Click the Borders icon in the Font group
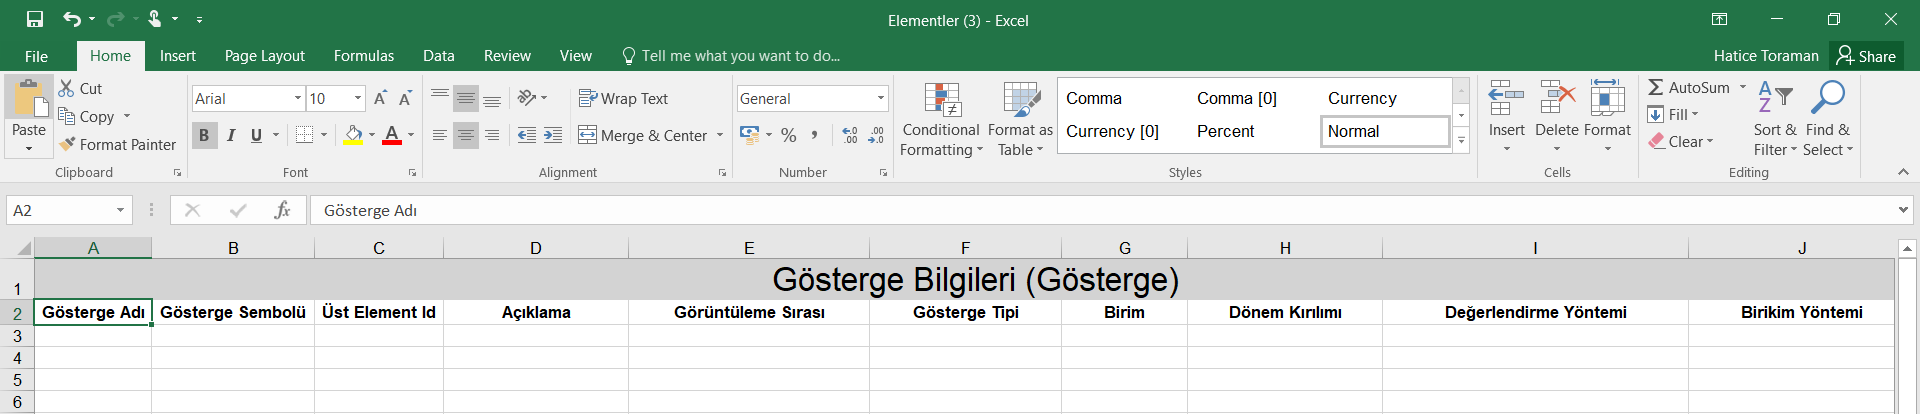 (305, 135)
